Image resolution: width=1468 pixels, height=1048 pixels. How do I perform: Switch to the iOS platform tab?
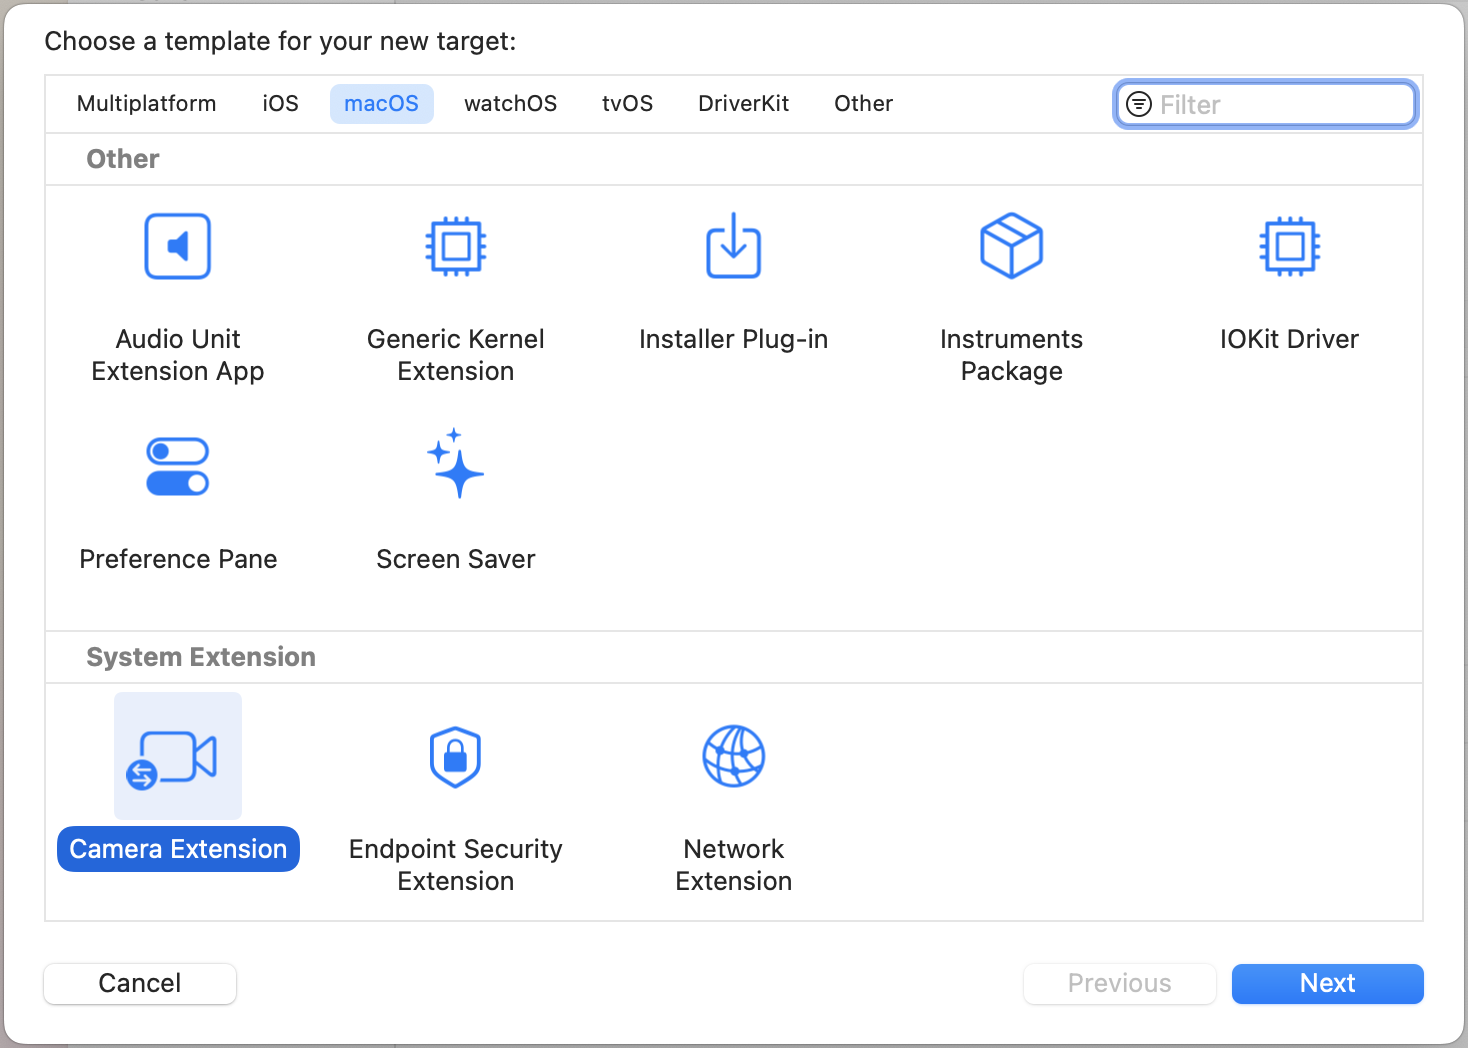tap(281, 104)
